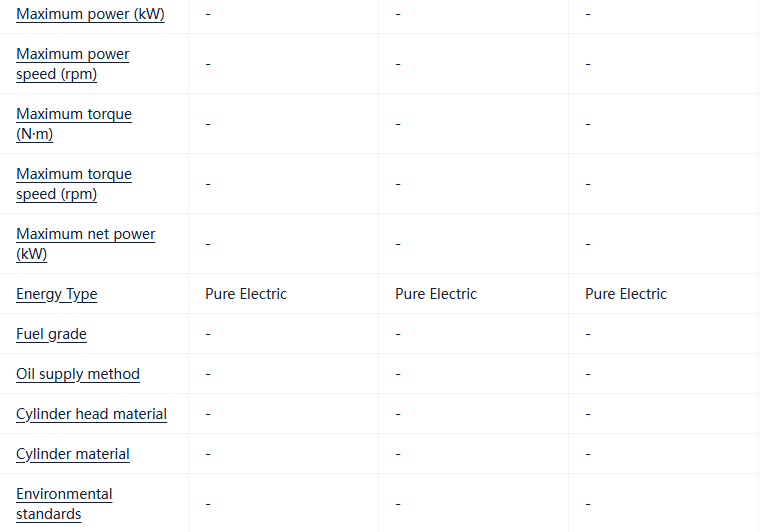This screenshot has height=532, width=762.
Task: Click the Maximum torque speed (rpm) link
Action: pyautogui.click(x=73, y=184)
